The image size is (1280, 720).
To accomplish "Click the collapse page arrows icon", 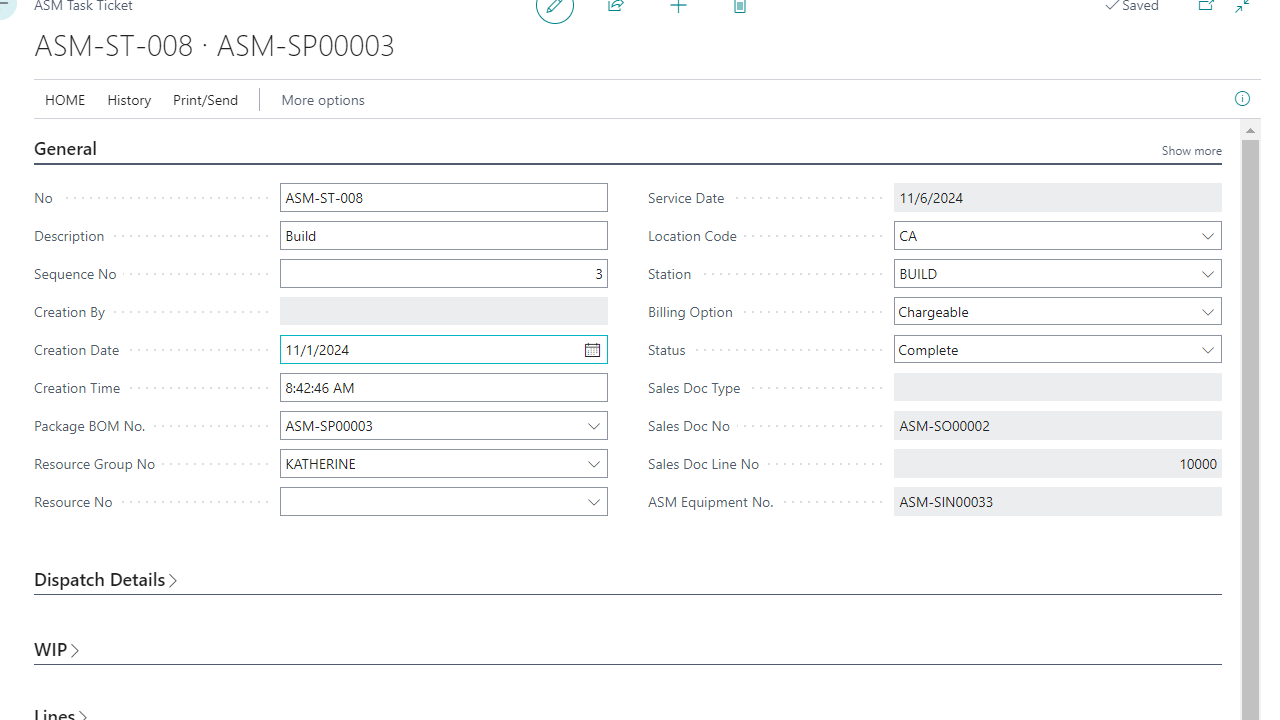I will click(1242, 6).
